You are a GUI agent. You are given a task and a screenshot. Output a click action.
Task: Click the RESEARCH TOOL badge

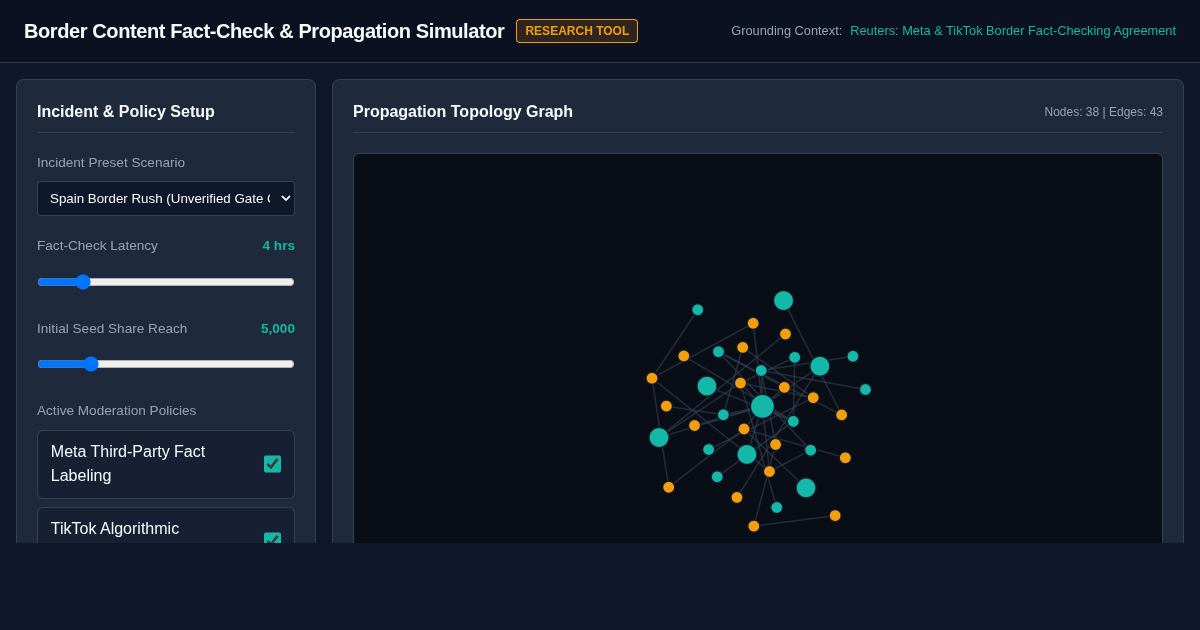[x=577, y=31]
